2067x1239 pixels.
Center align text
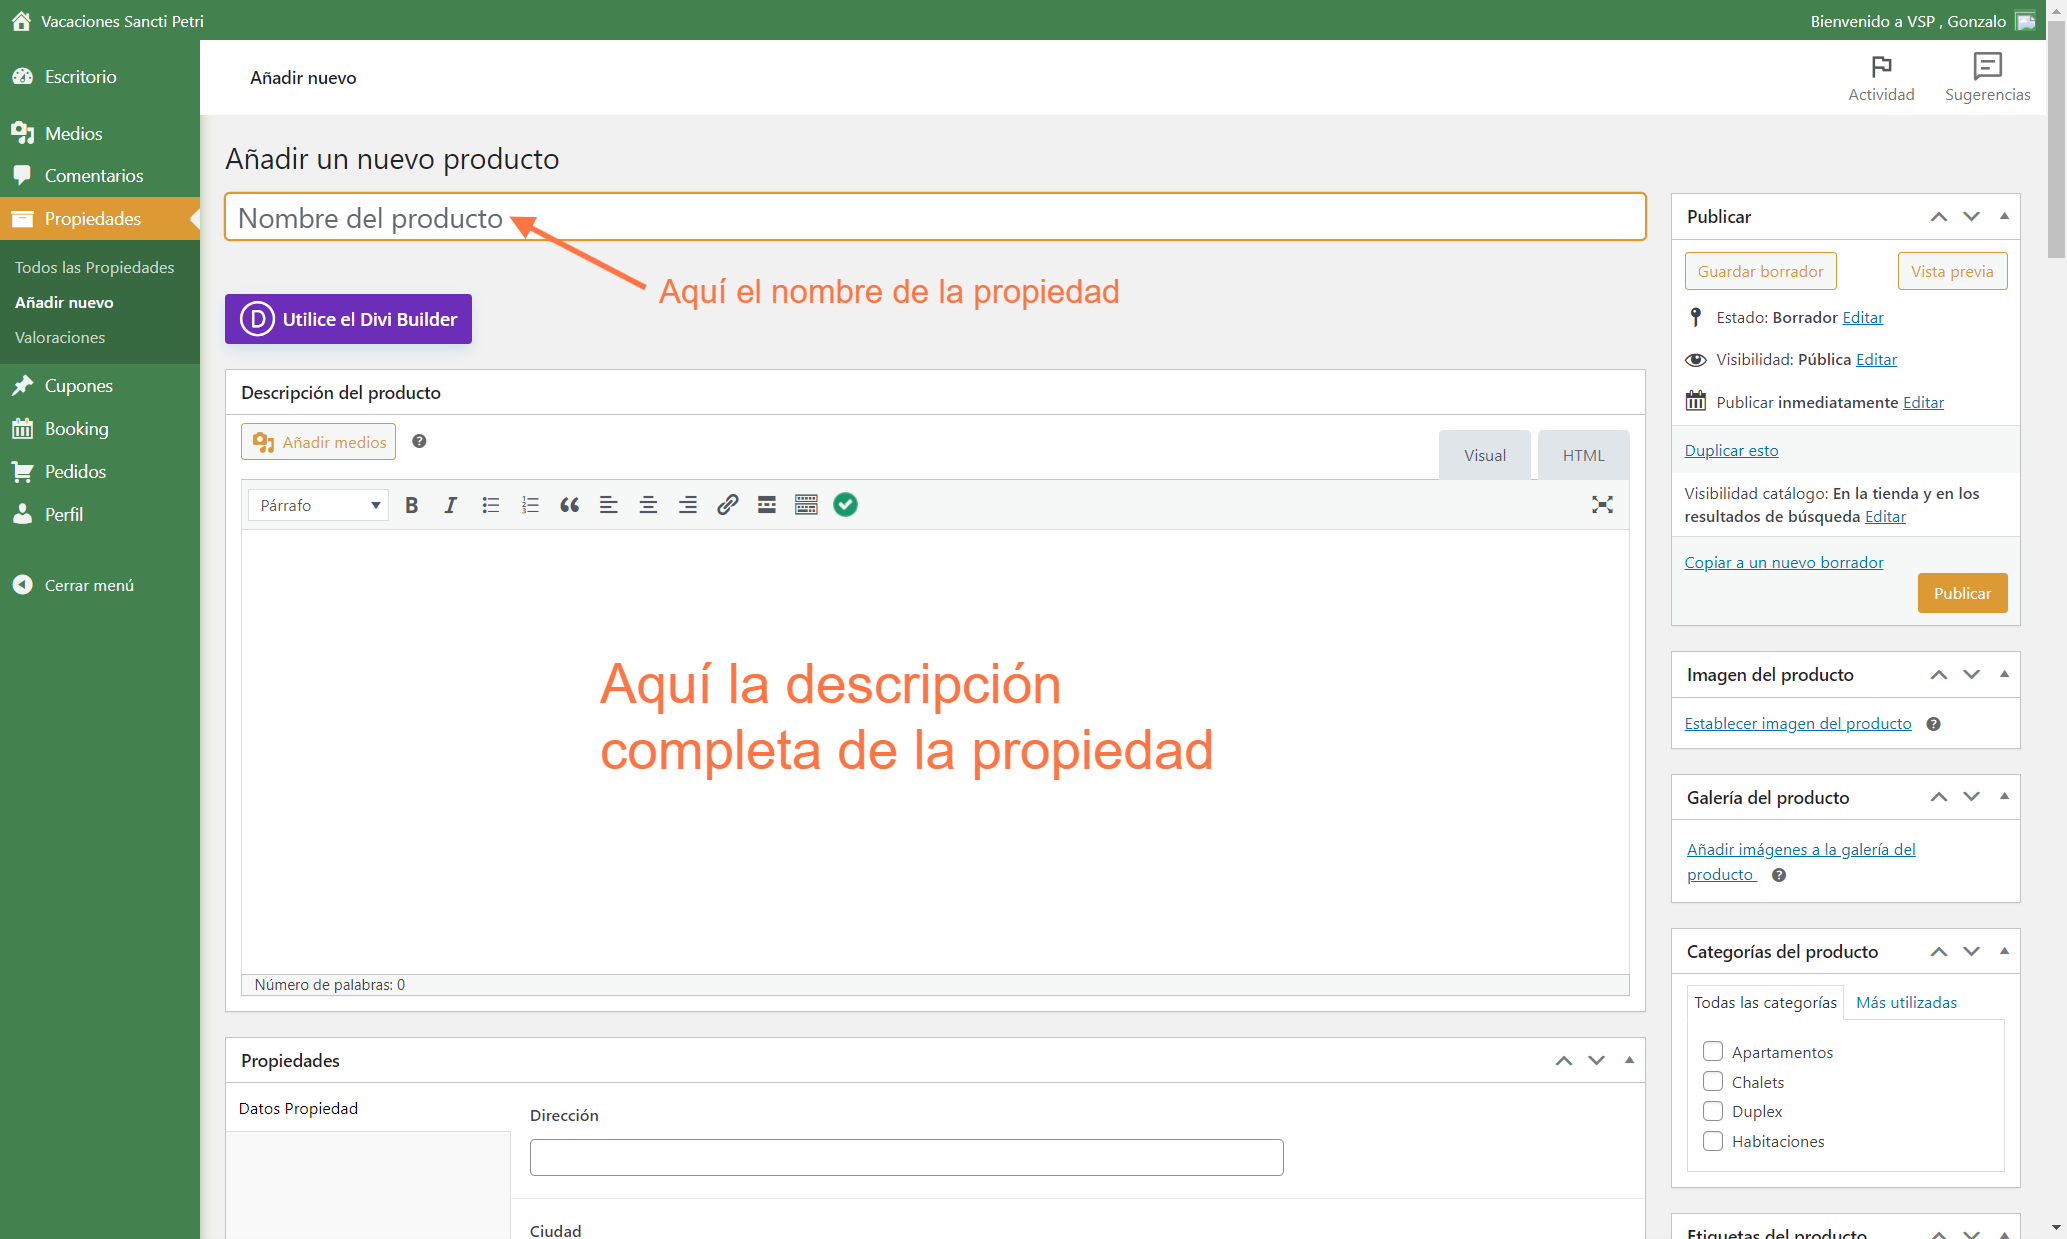point(648,505)
